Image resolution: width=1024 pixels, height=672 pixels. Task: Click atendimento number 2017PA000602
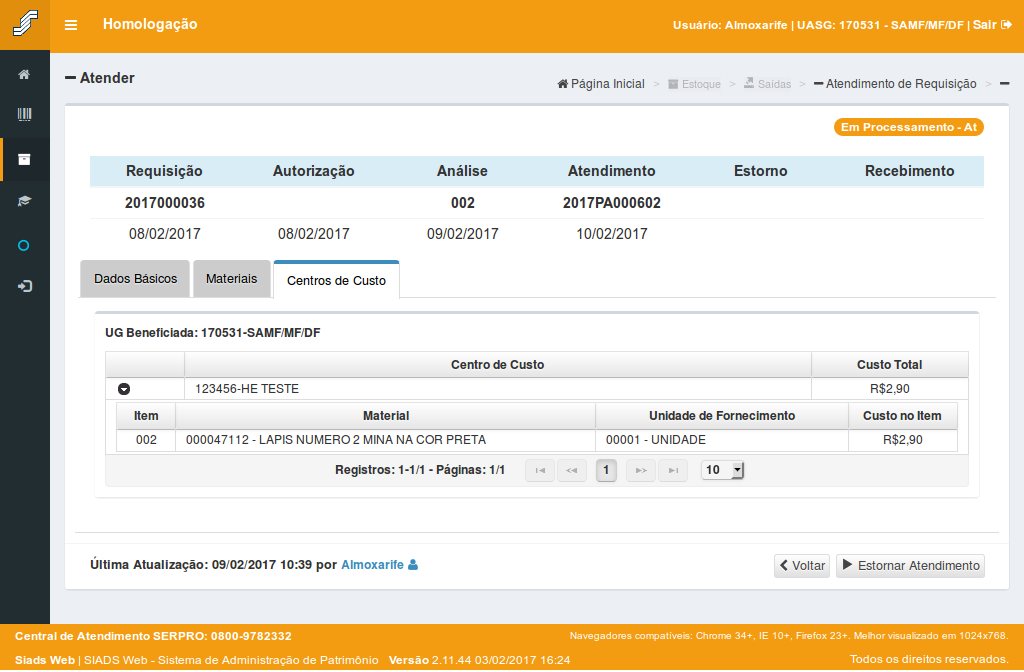611,203
